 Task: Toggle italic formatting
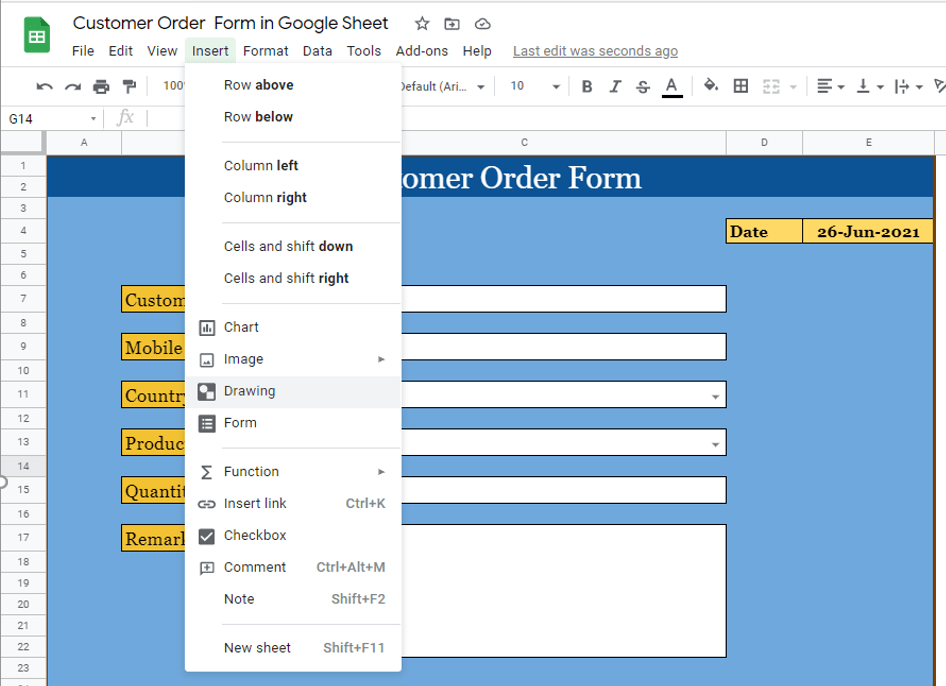[x=615, y=87]
